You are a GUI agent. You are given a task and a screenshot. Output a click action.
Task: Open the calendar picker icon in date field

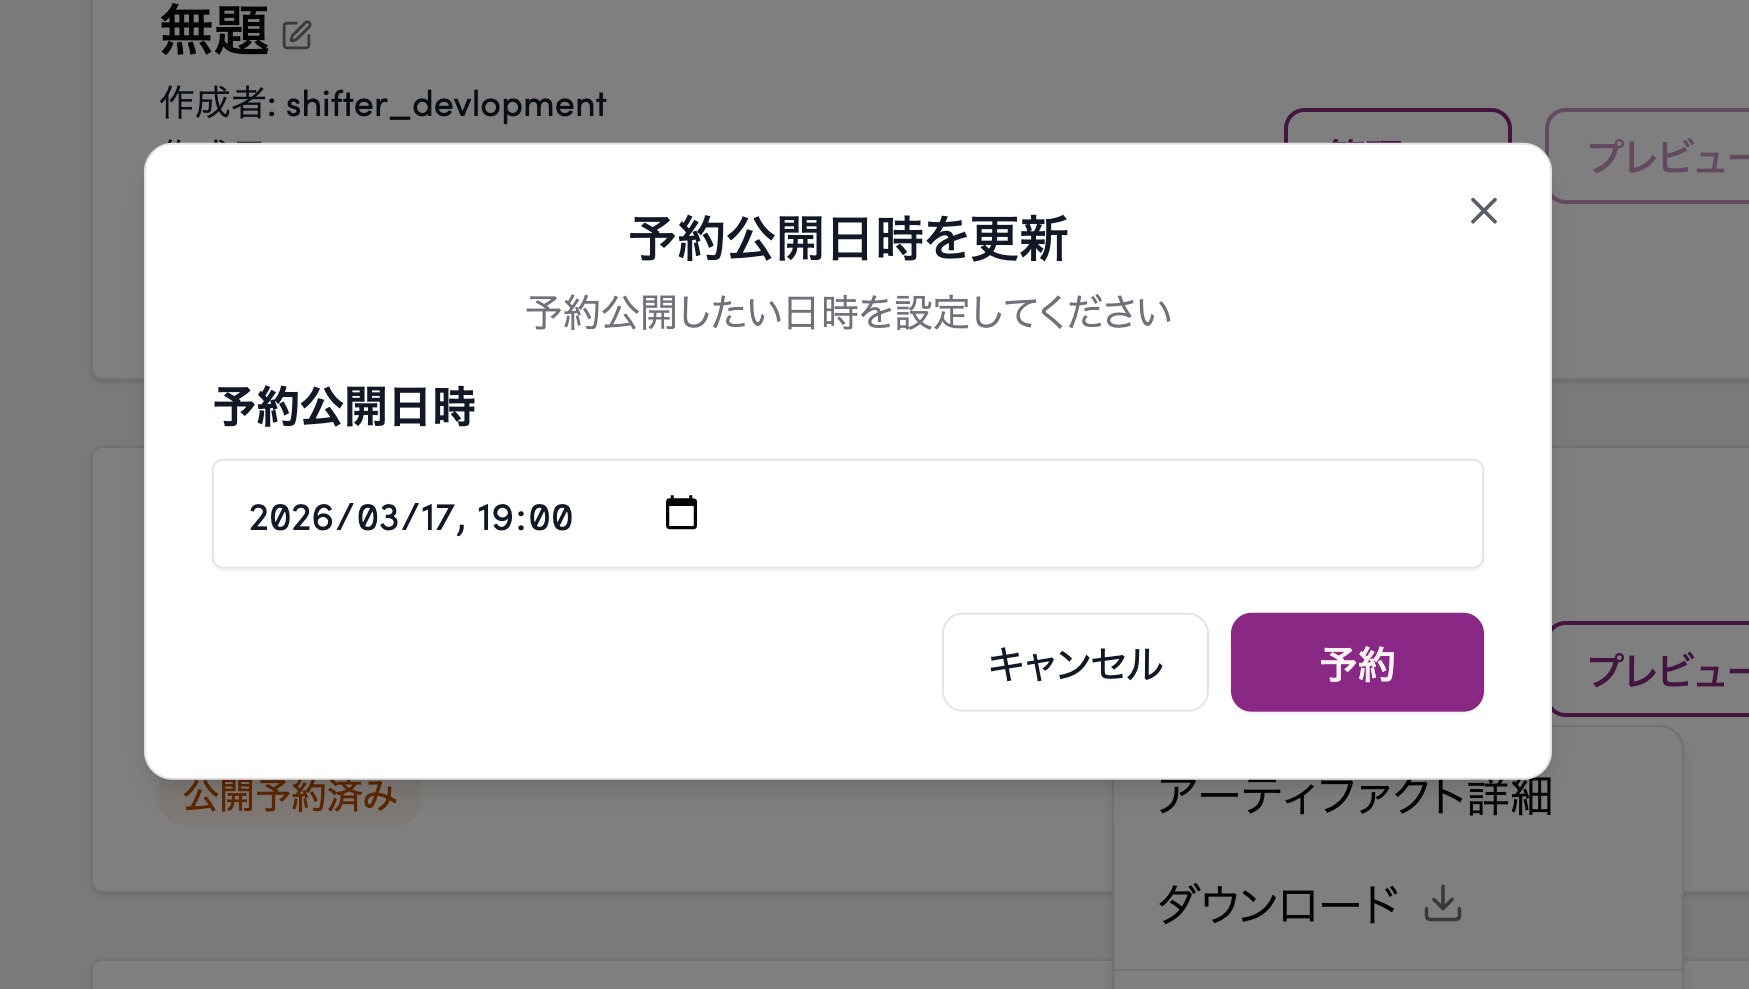681,513
